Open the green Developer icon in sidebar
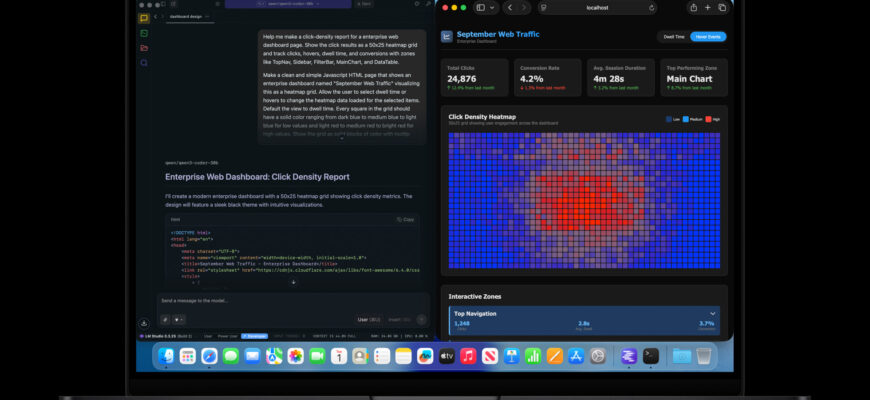This screenshot has height=400, width=870. coord(144,33)
